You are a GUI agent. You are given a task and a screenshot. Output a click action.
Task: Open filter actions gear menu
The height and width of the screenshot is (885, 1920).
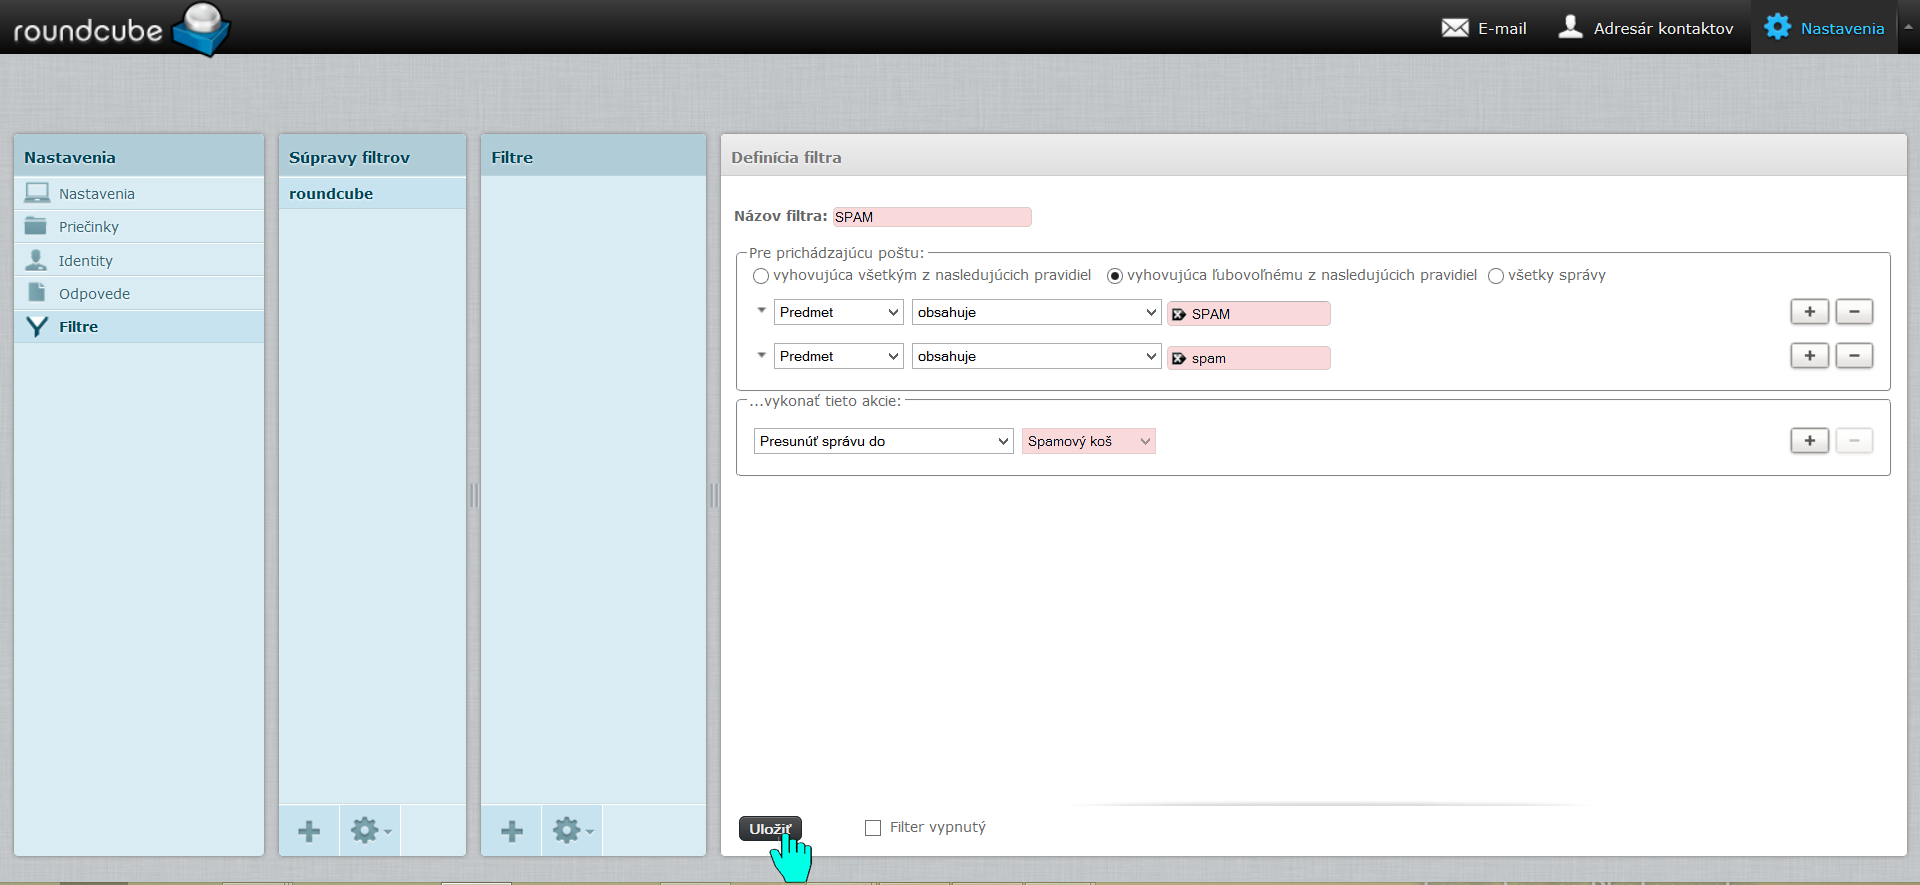tap(573, 831)
